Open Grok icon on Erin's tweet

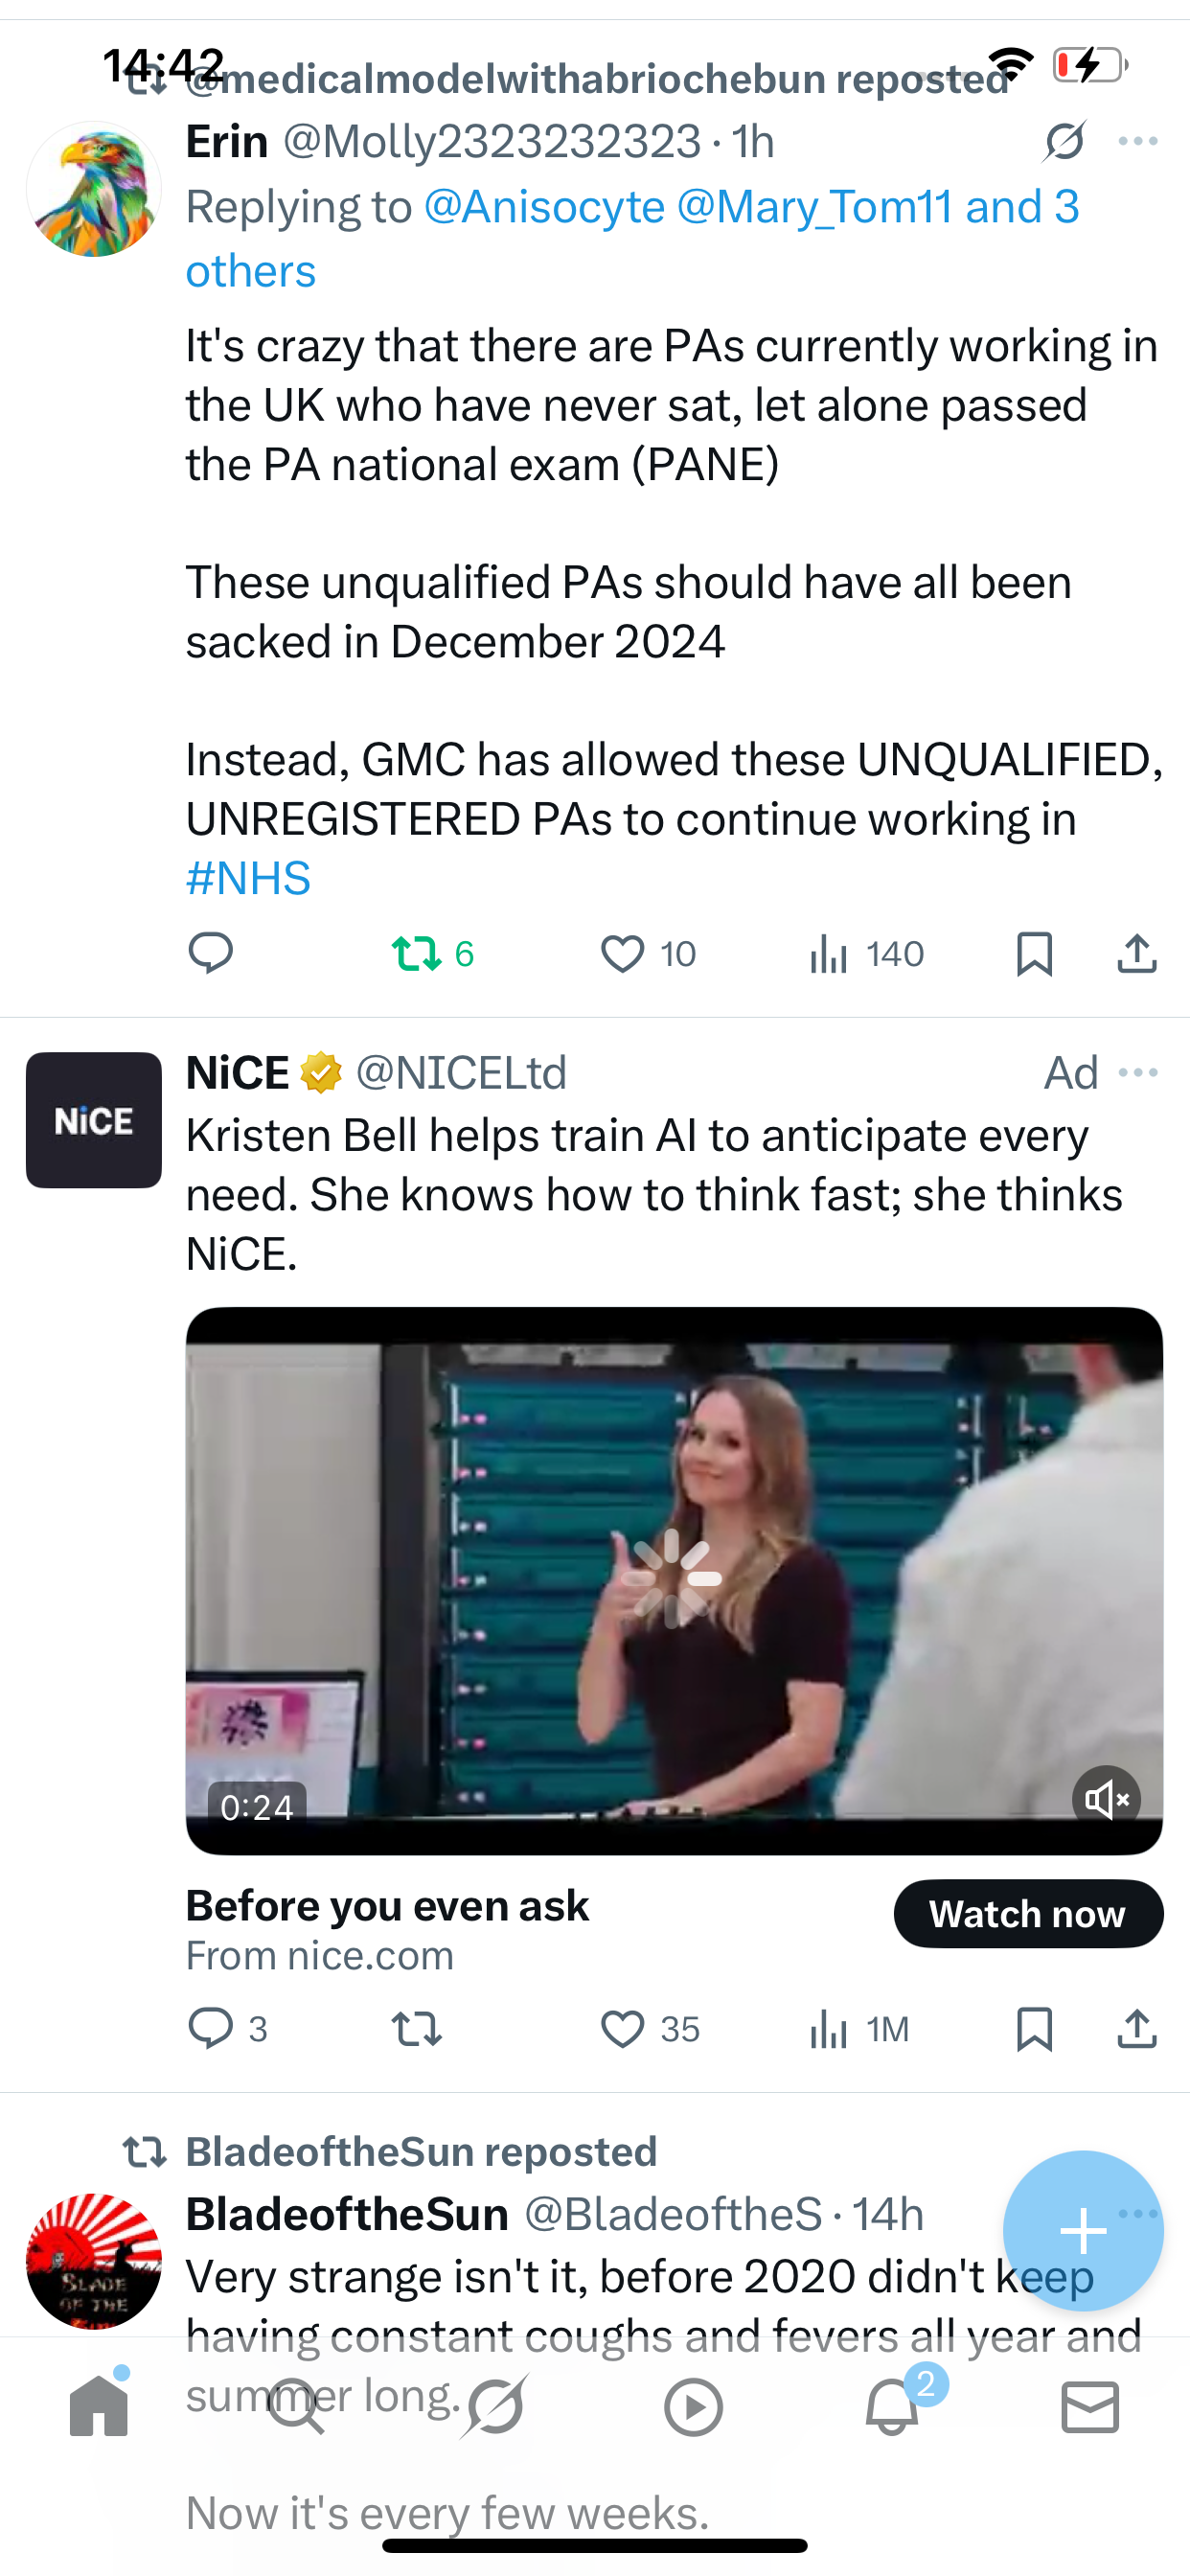pyautogui.click(x=1063, y=142)
